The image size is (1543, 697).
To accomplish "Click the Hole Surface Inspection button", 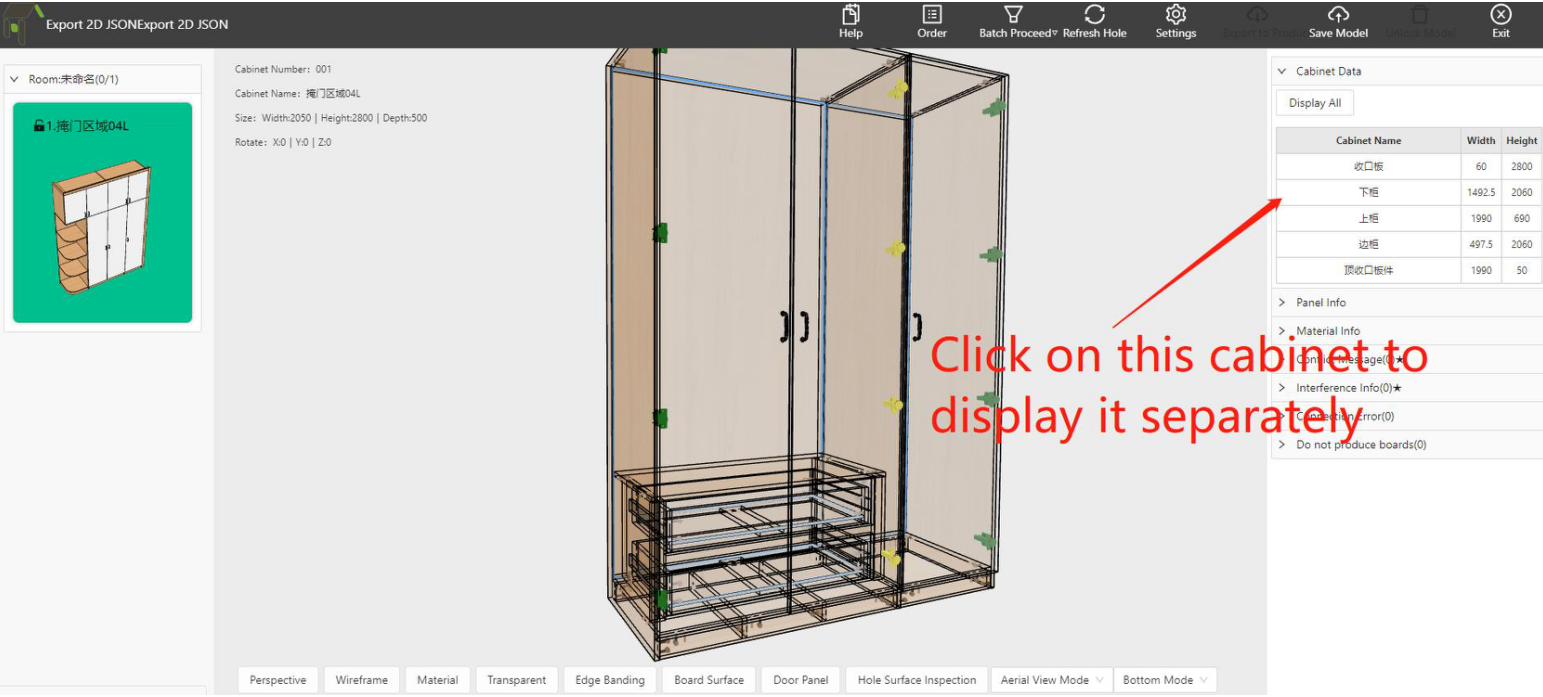I will tap(916, 680).
